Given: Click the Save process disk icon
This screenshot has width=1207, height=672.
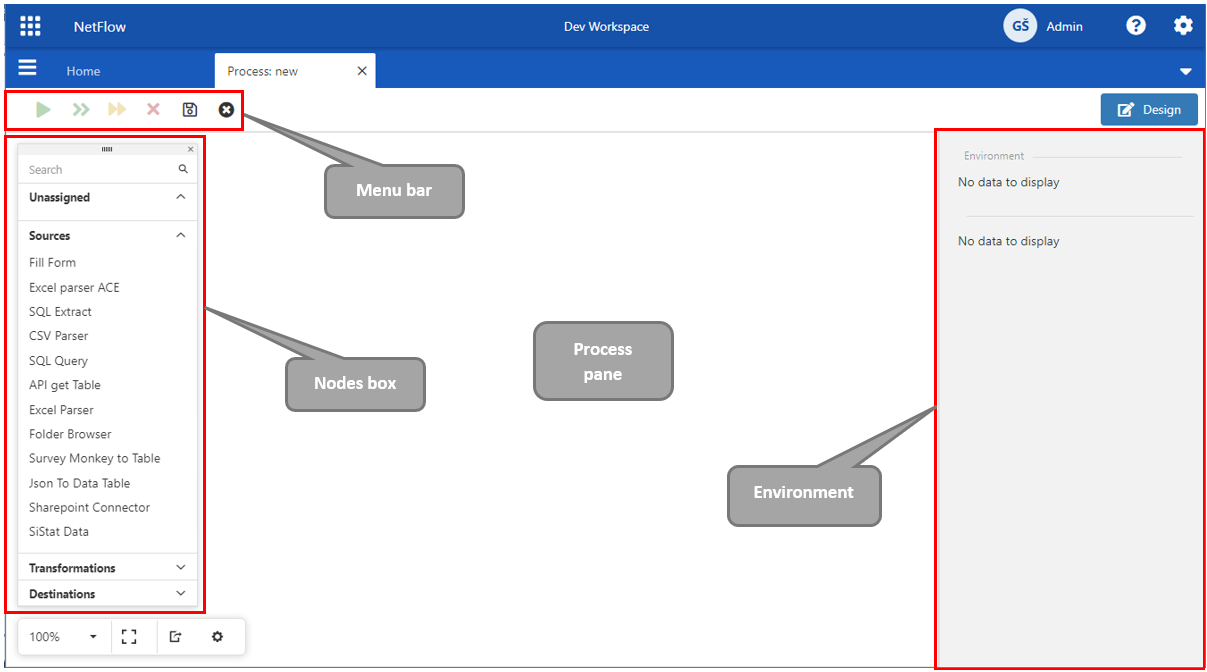Looking at the screenshot, I should [x=190, y=110].
